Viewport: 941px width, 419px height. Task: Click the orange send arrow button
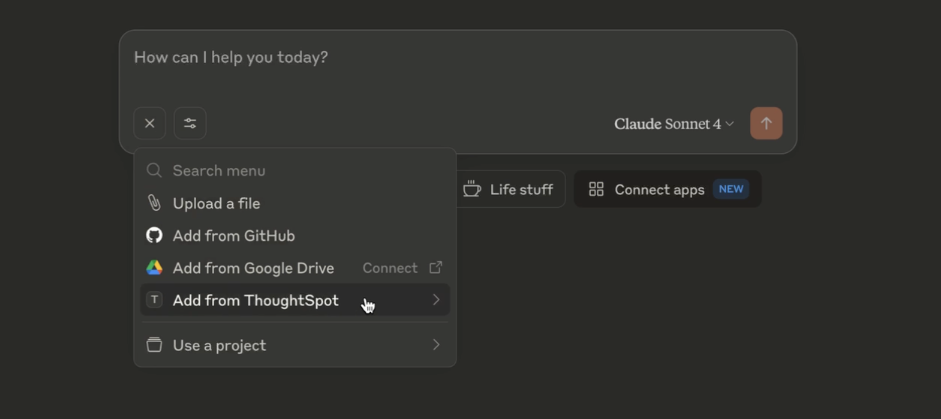click(766, 124)
